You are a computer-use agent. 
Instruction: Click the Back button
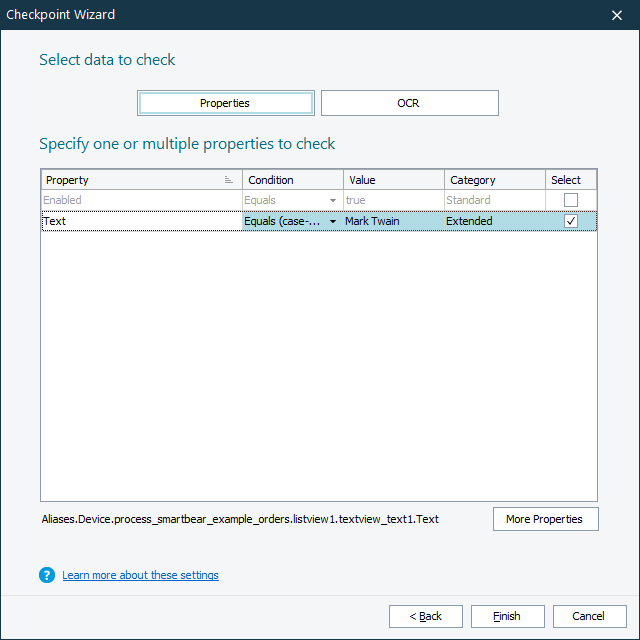pyautogui.click(x=426, y=616)
